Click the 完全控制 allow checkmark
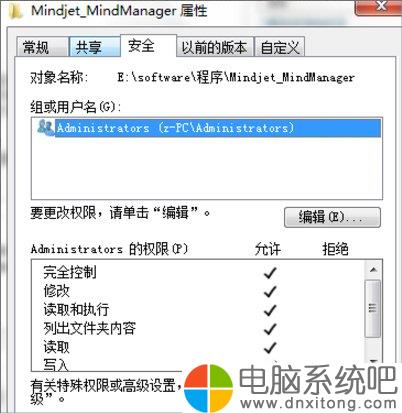The height and width of the screenshot is (413, 402). tap(270, 273)
